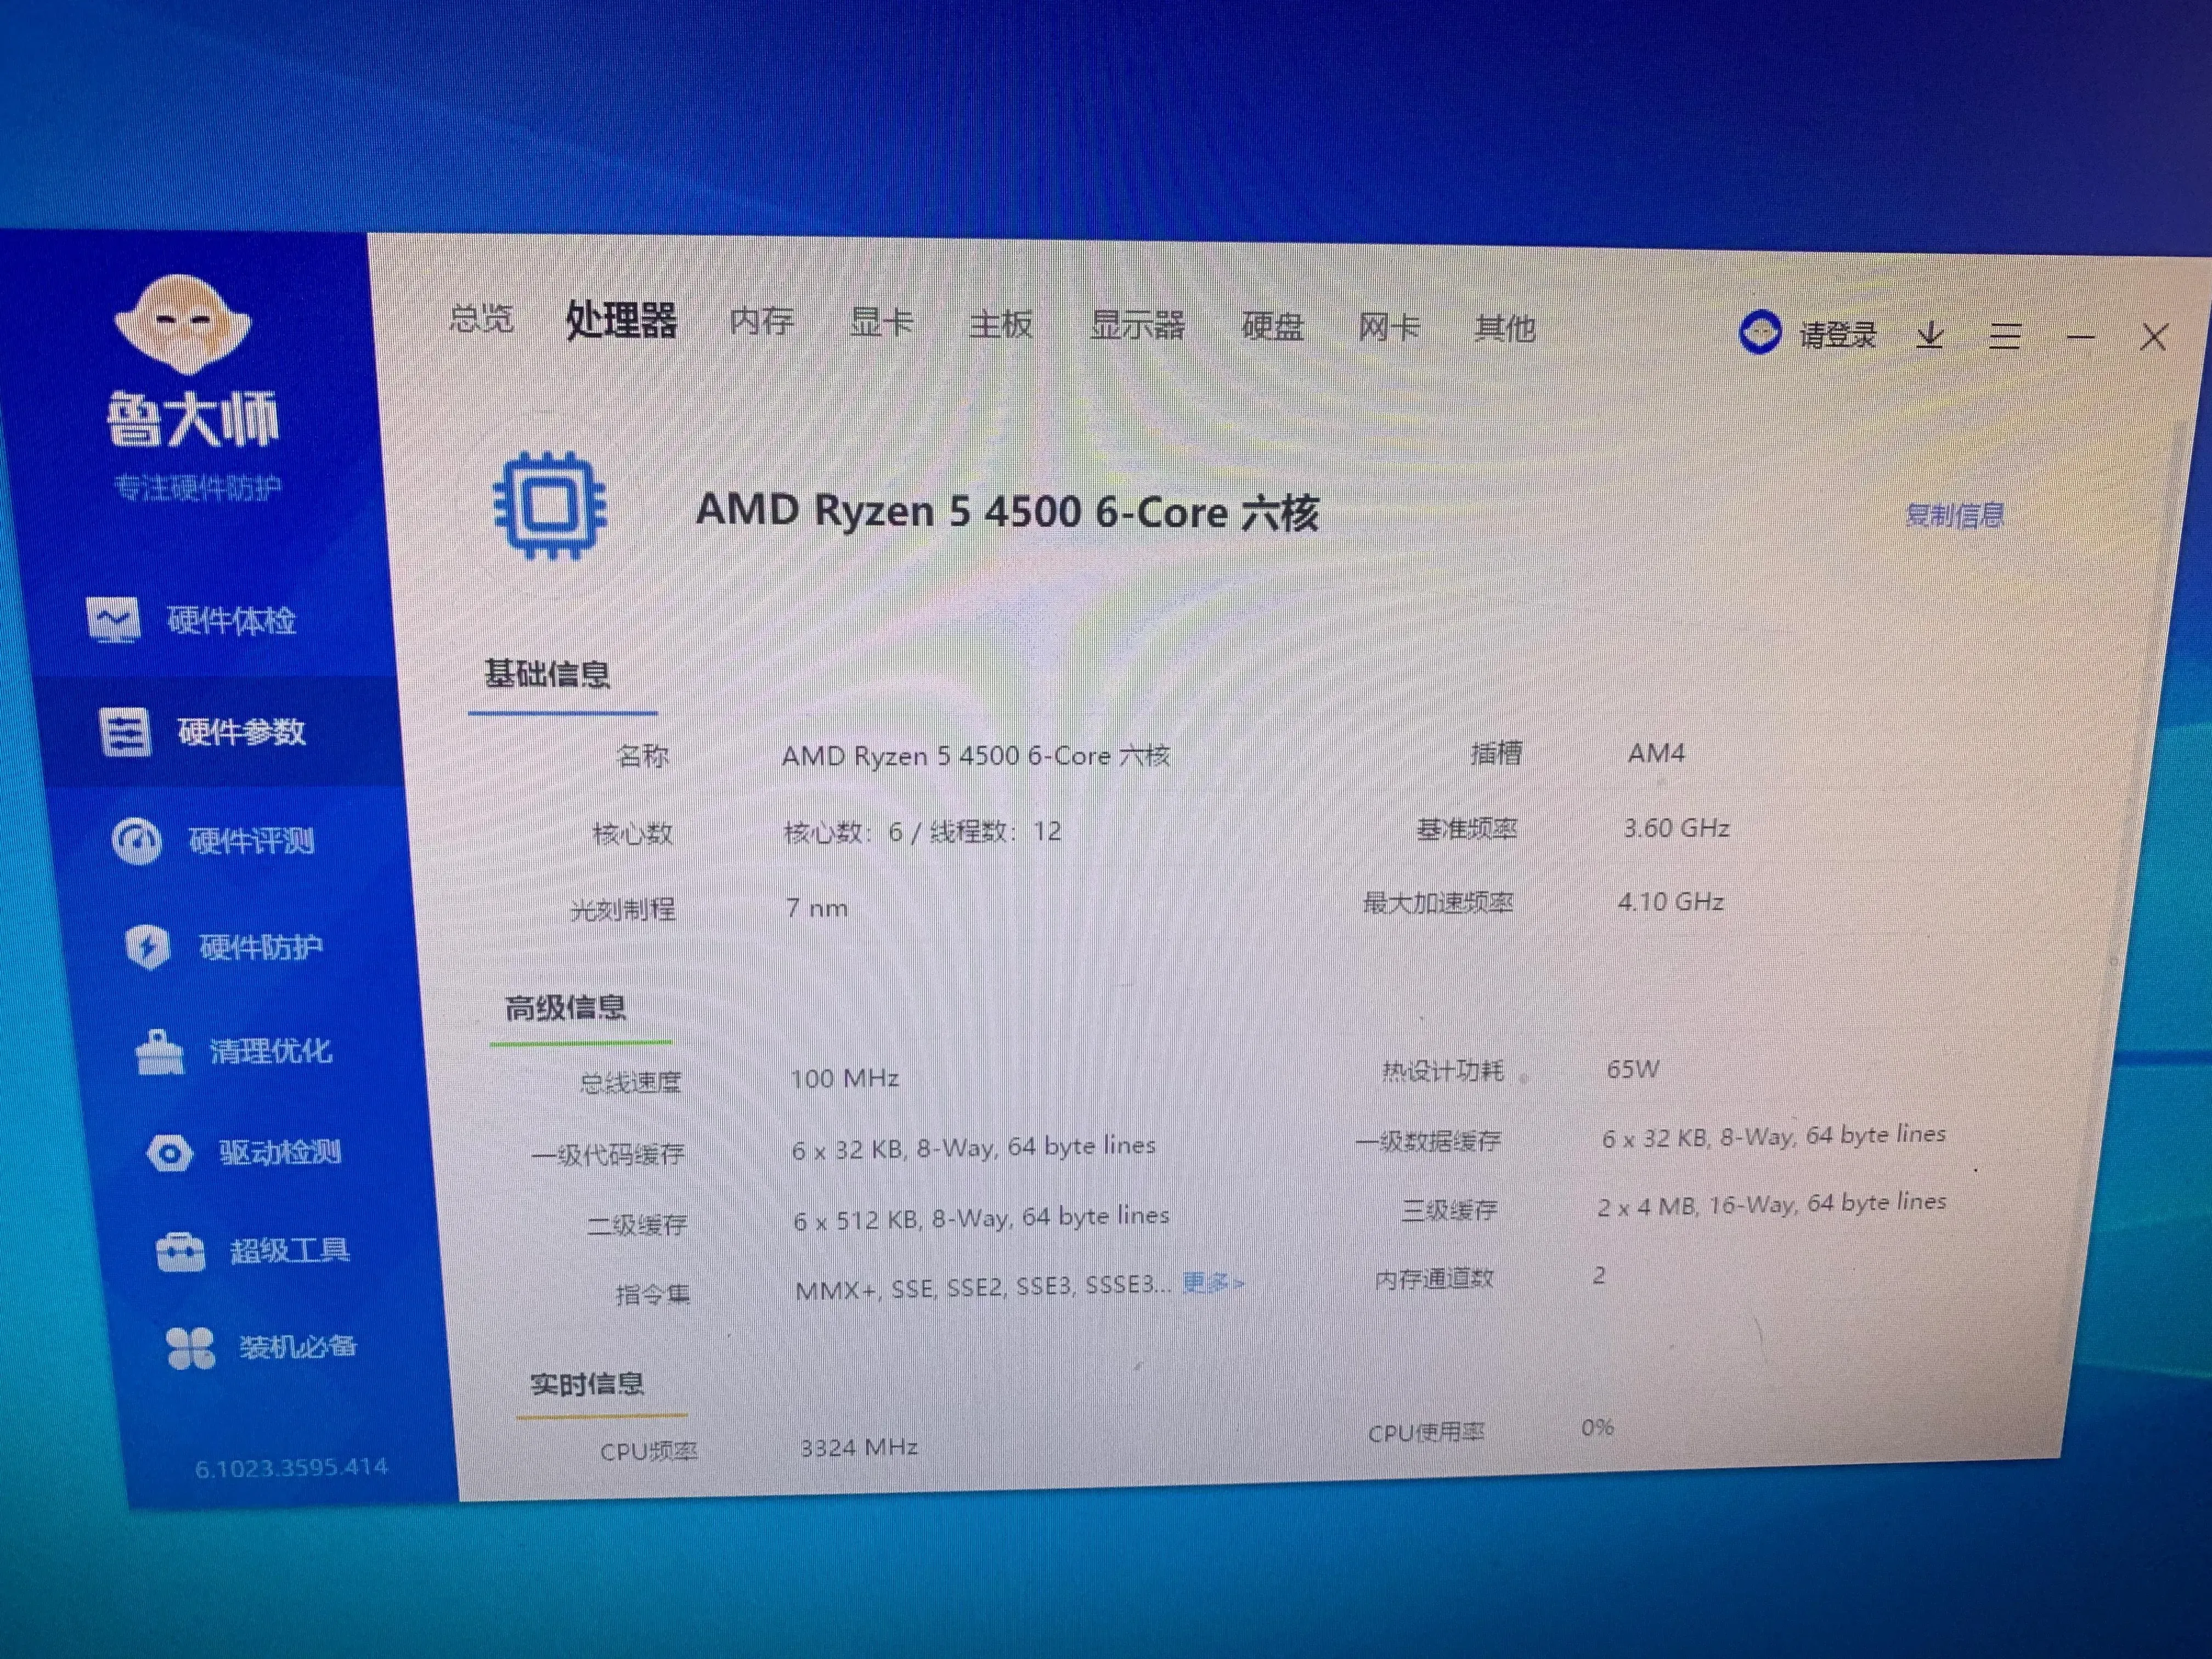Viewport: 2212px width, 1659px height.
Task: Select the 实时信息 section header
Action: click(x=587, y=1384)
